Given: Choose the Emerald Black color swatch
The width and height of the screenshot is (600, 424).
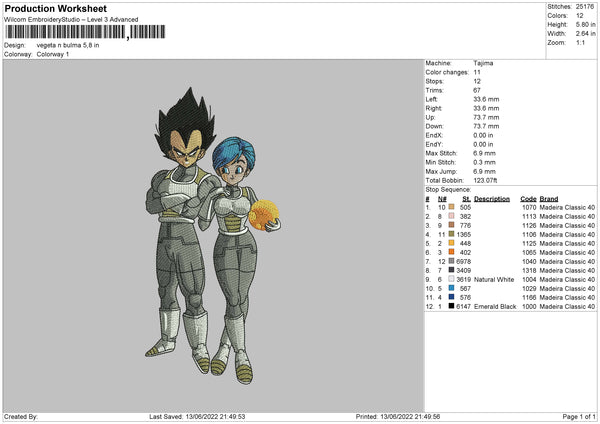Looking at the screenshot, I should tap(452, 306).
